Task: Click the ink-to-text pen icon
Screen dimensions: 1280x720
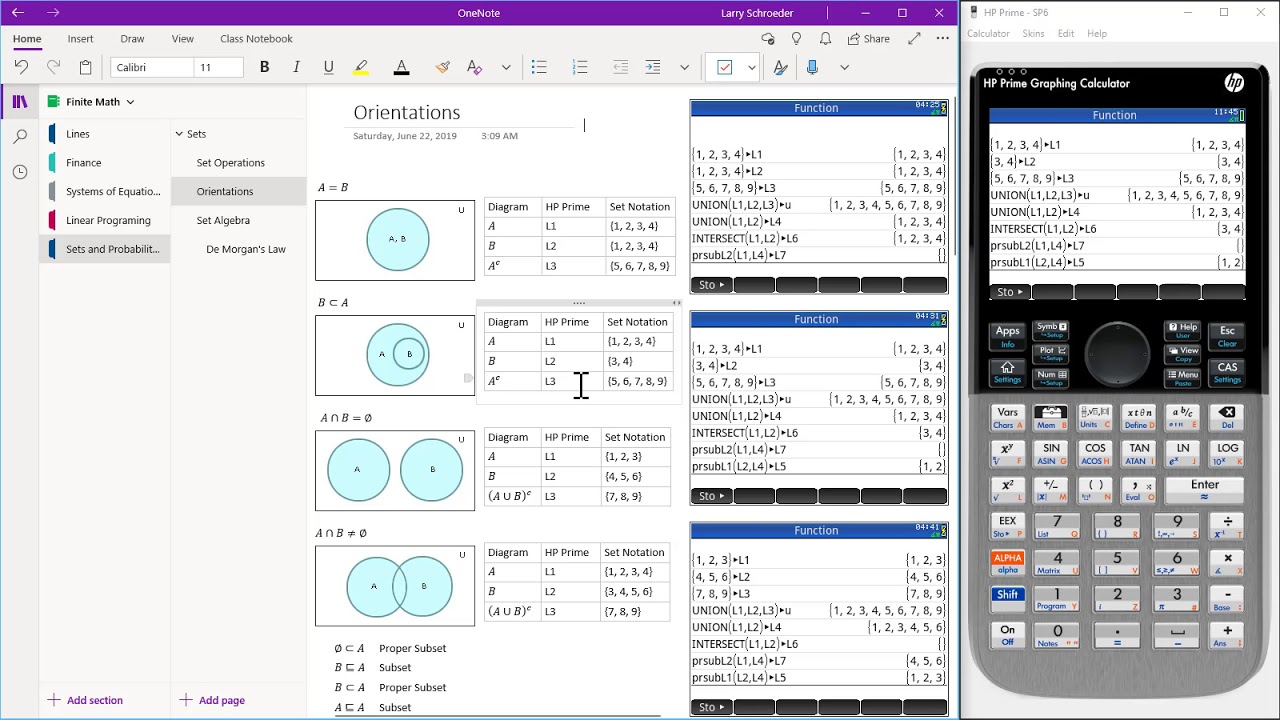Action: pyautogui.click(x=780, y=67)
